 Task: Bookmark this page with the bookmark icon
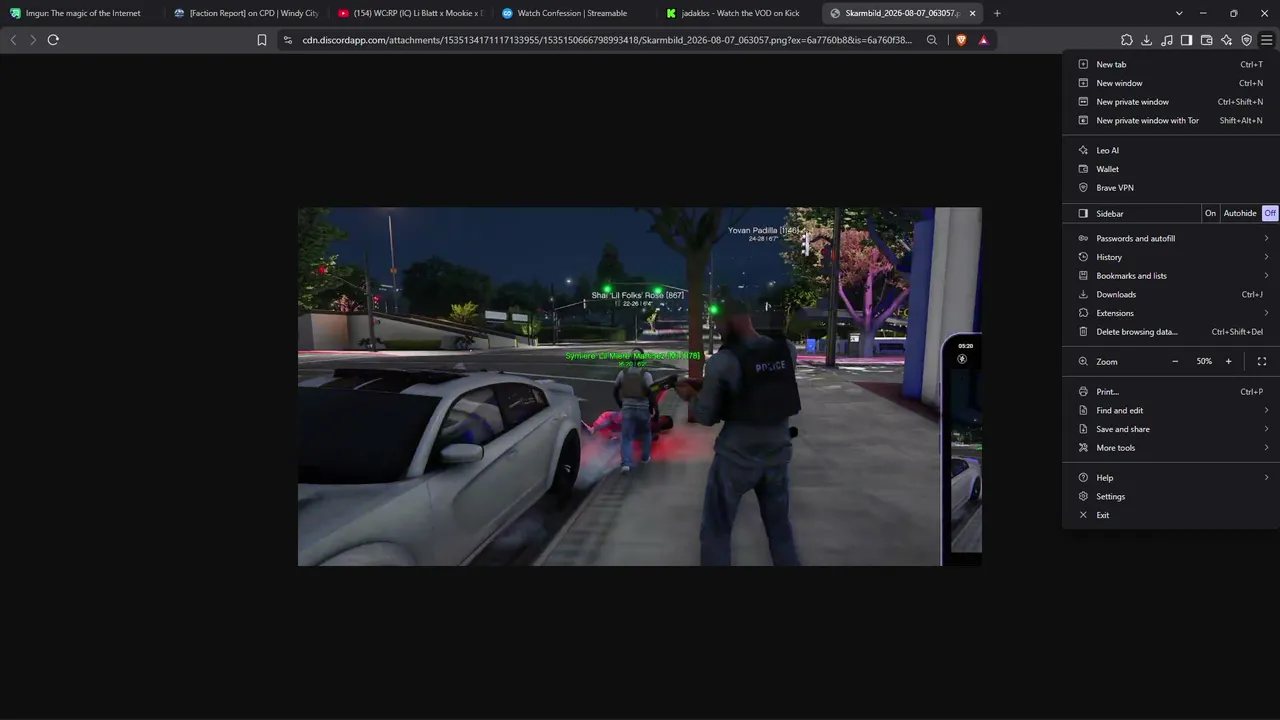[262, 40]
